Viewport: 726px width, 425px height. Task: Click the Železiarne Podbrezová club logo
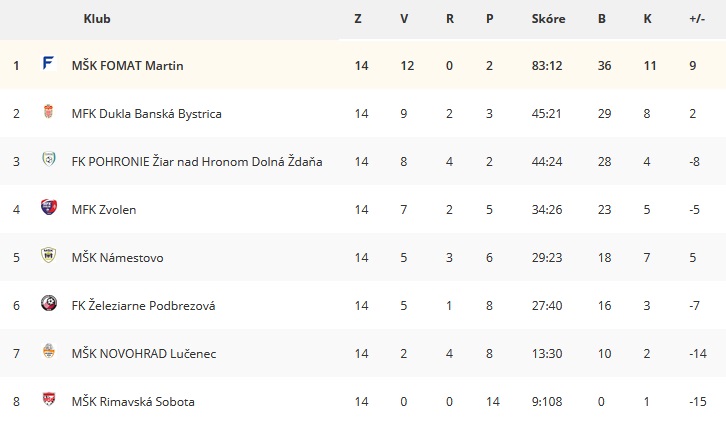49,303
